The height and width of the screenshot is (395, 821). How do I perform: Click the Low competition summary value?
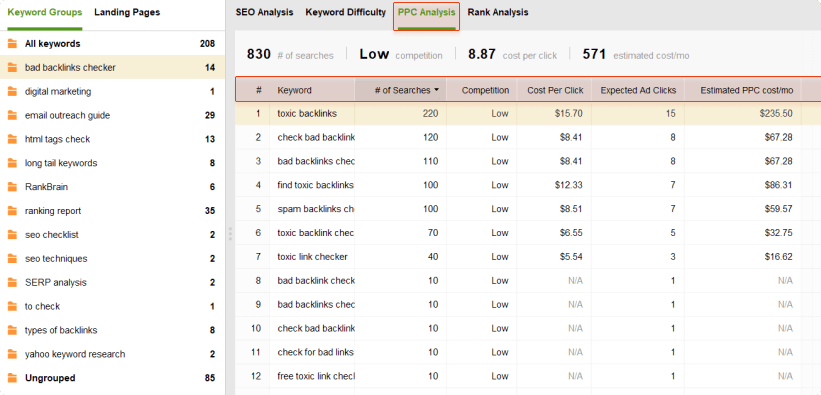point(374,54)
